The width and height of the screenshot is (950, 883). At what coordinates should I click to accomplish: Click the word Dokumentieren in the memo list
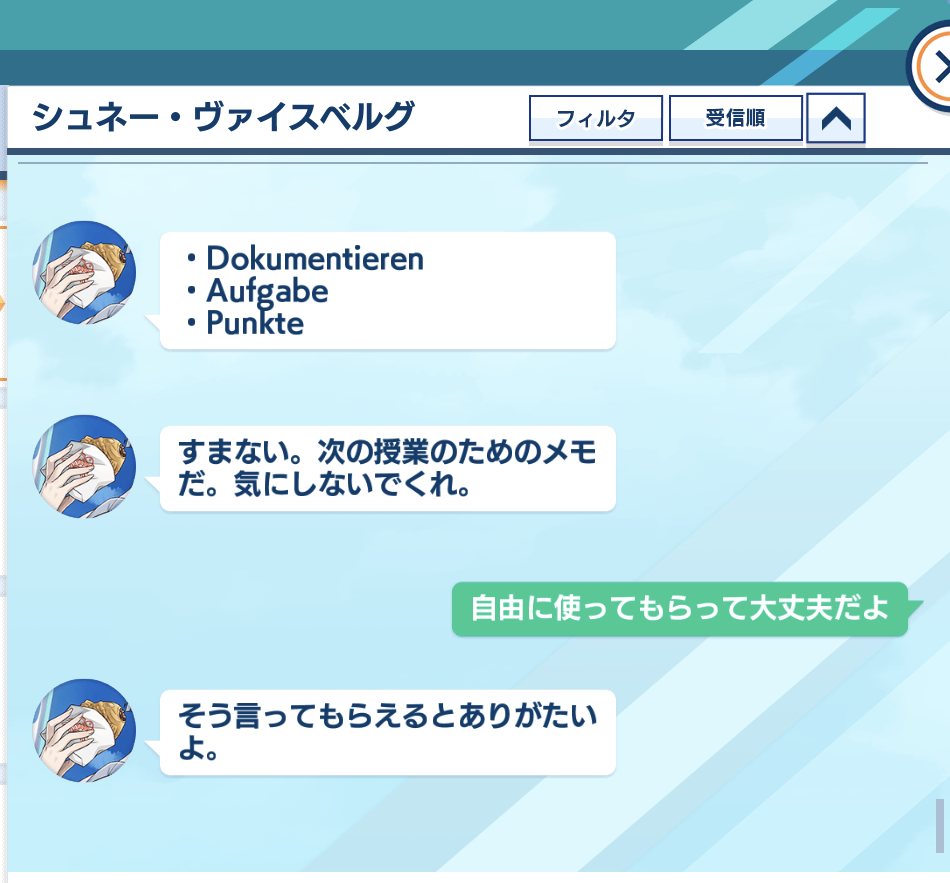click(315, 259)
